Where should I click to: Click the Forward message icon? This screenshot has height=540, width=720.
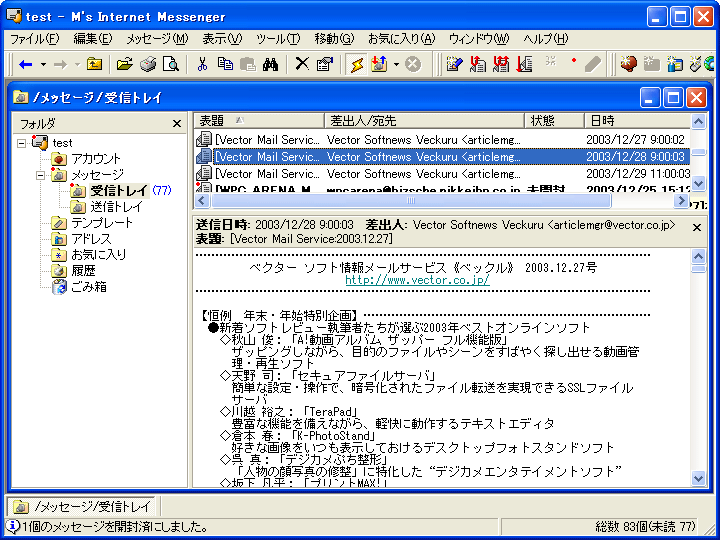pos(525,65)
